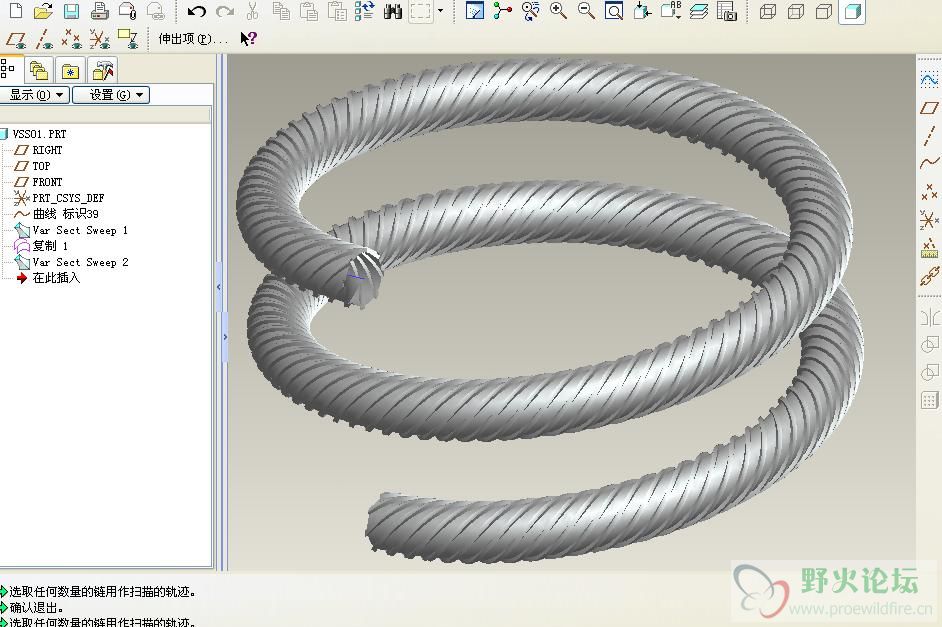Image resolution: width=942 pixels, height=627 pixels.
Task: Click the Reorient view icon
Action: tap(642, 11)
